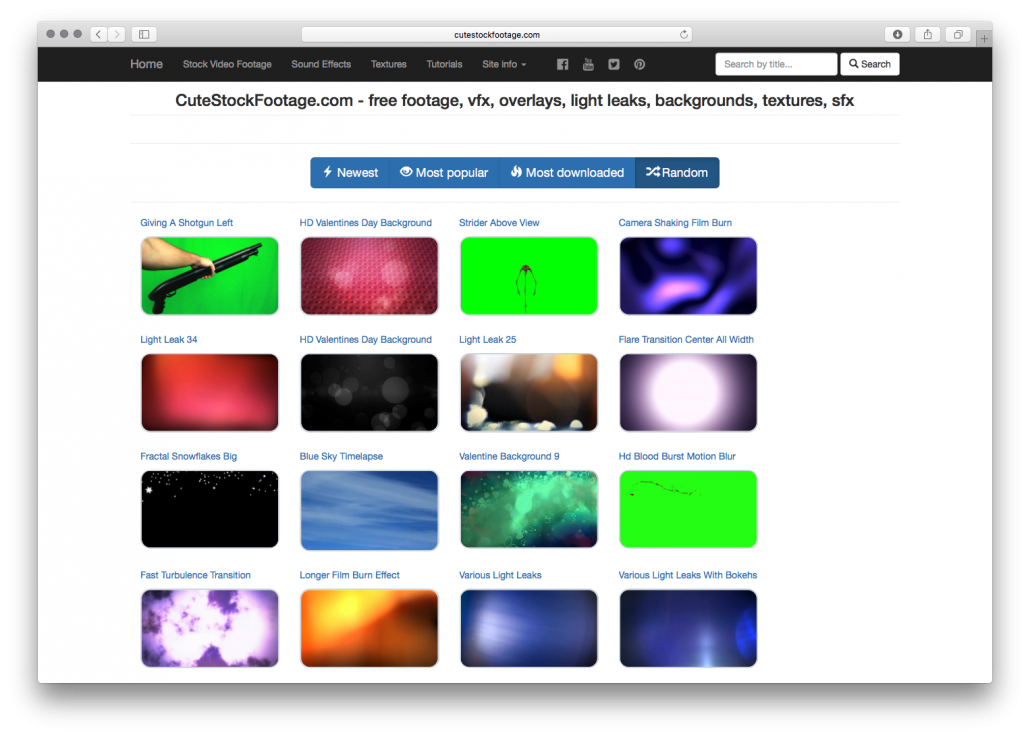Click the Search button
Viewport: 1030px width, 737px height.
(x=870, y=64)
